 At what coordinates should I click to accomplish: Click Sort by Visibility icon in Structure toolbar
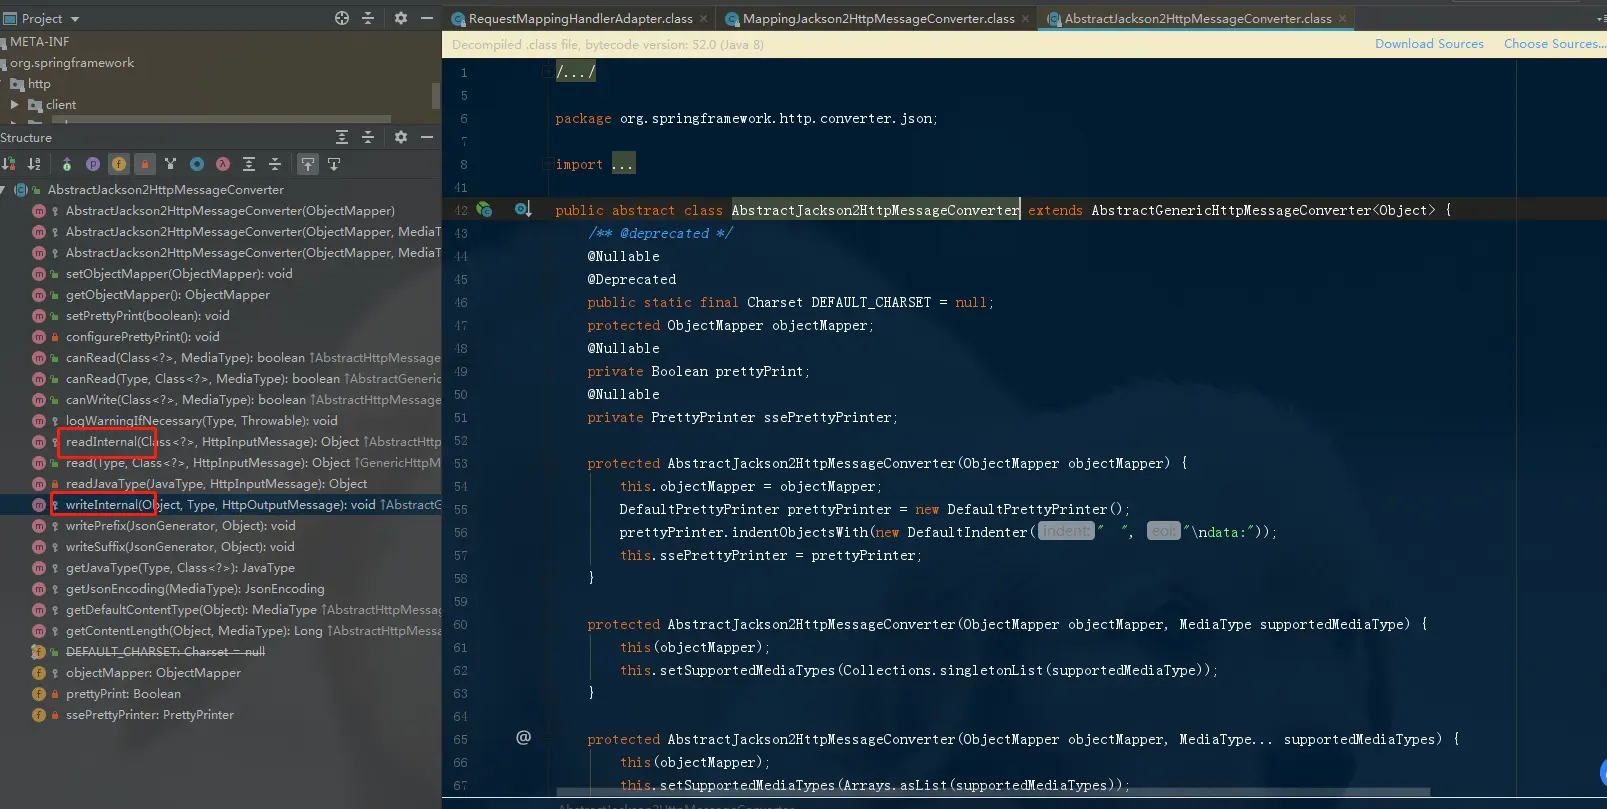point(9,164)
